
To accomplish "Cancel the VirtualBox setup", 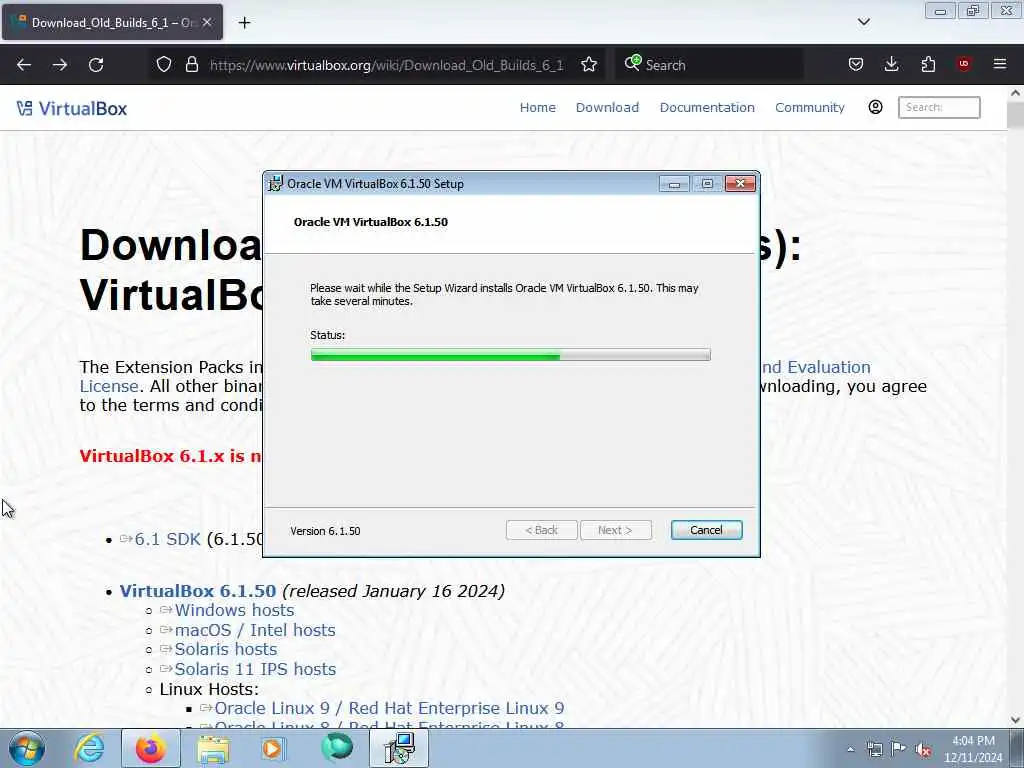I will click(706, 530).
